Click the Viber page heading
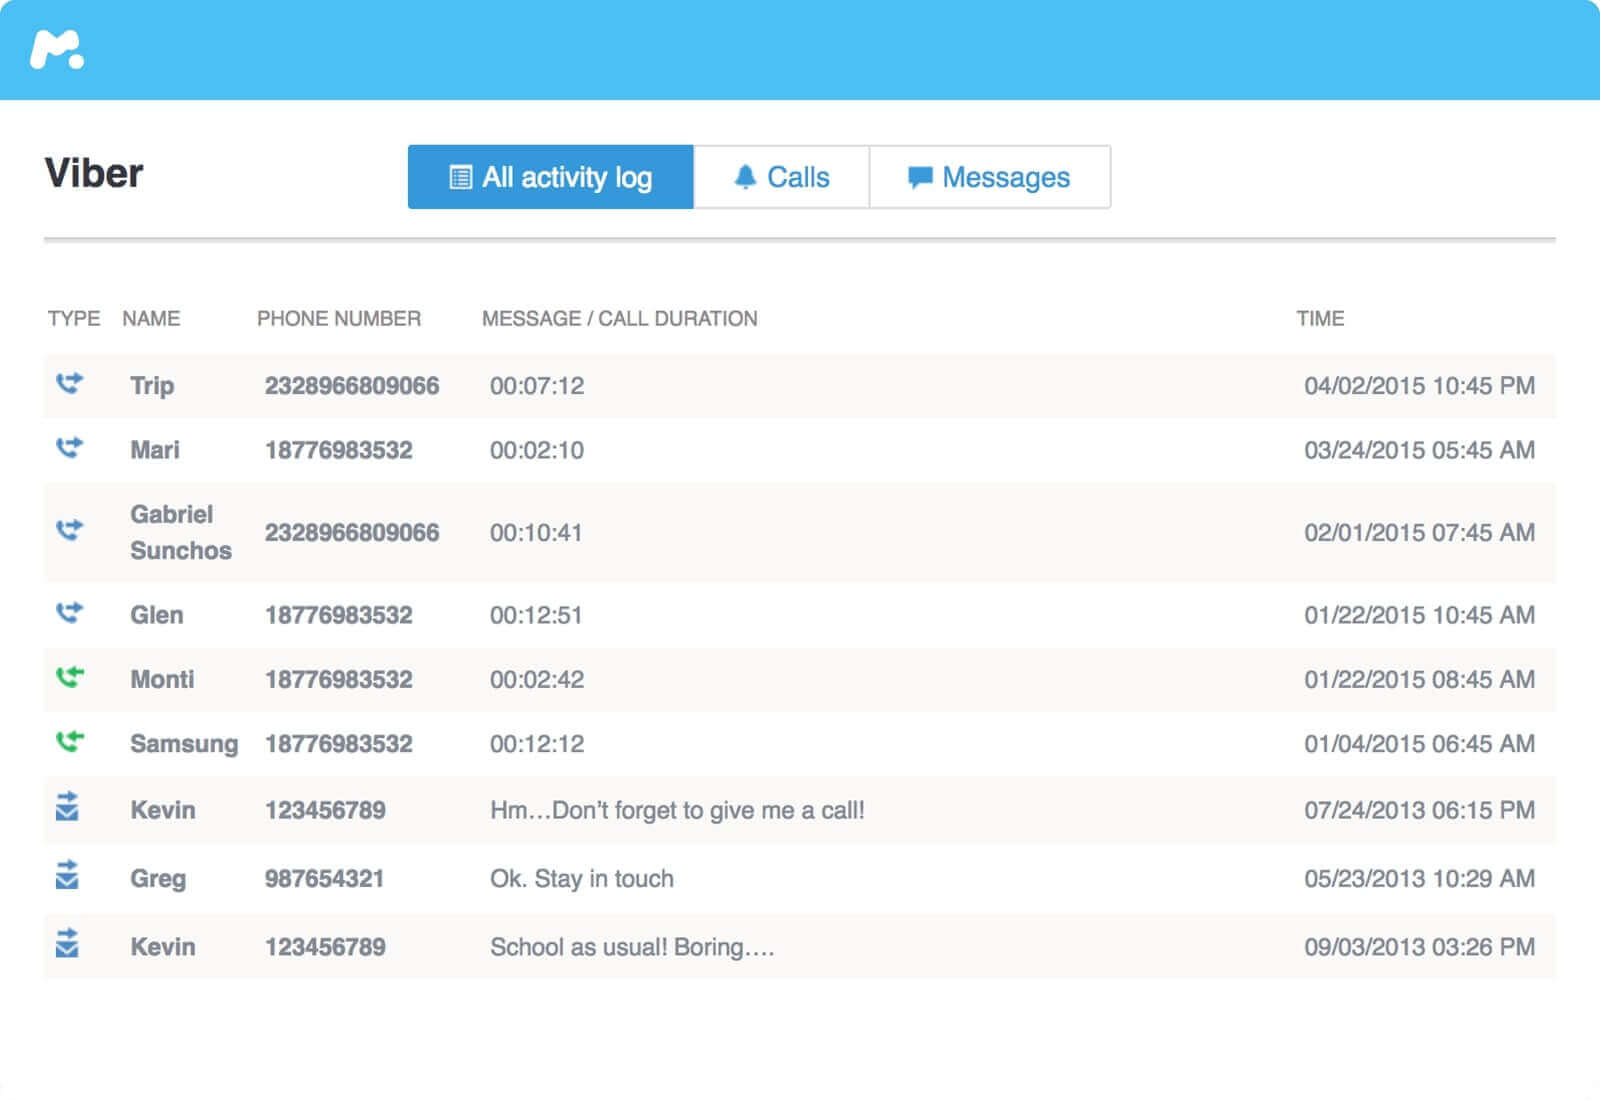1600x1100 pixels. (94, 173)
